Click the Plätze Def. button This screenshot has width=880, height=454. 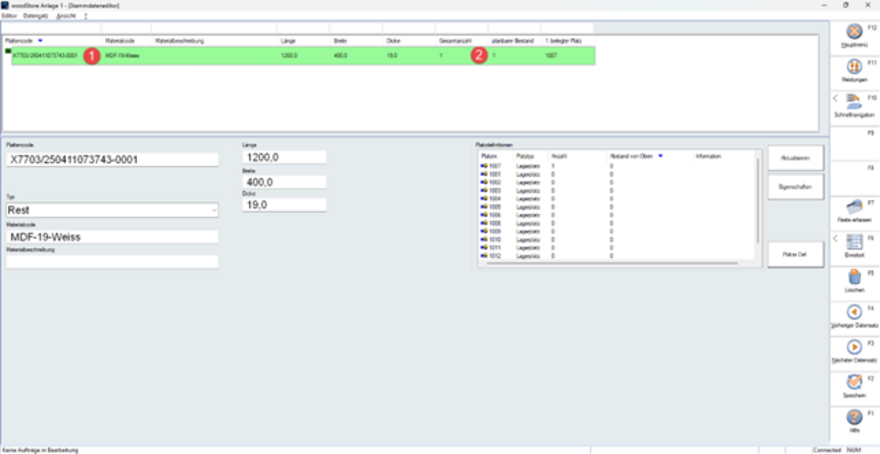(x=795, y=254)
